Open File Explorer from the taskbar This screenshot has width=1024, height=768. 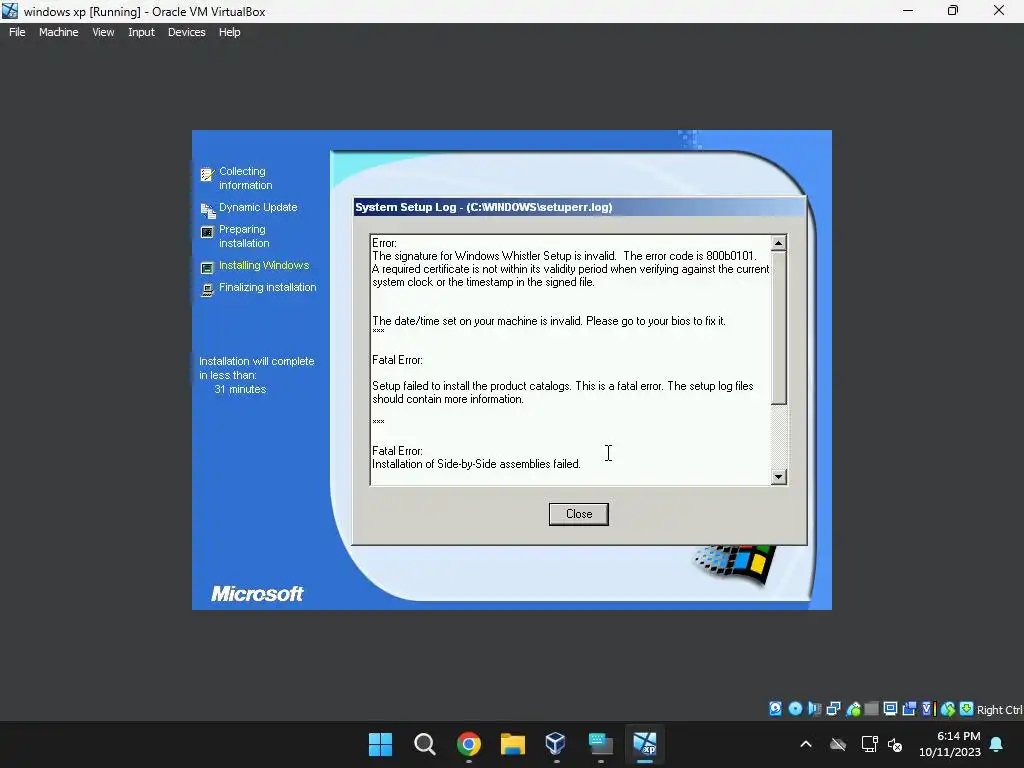pyautogui.click(x=513, y=744)
